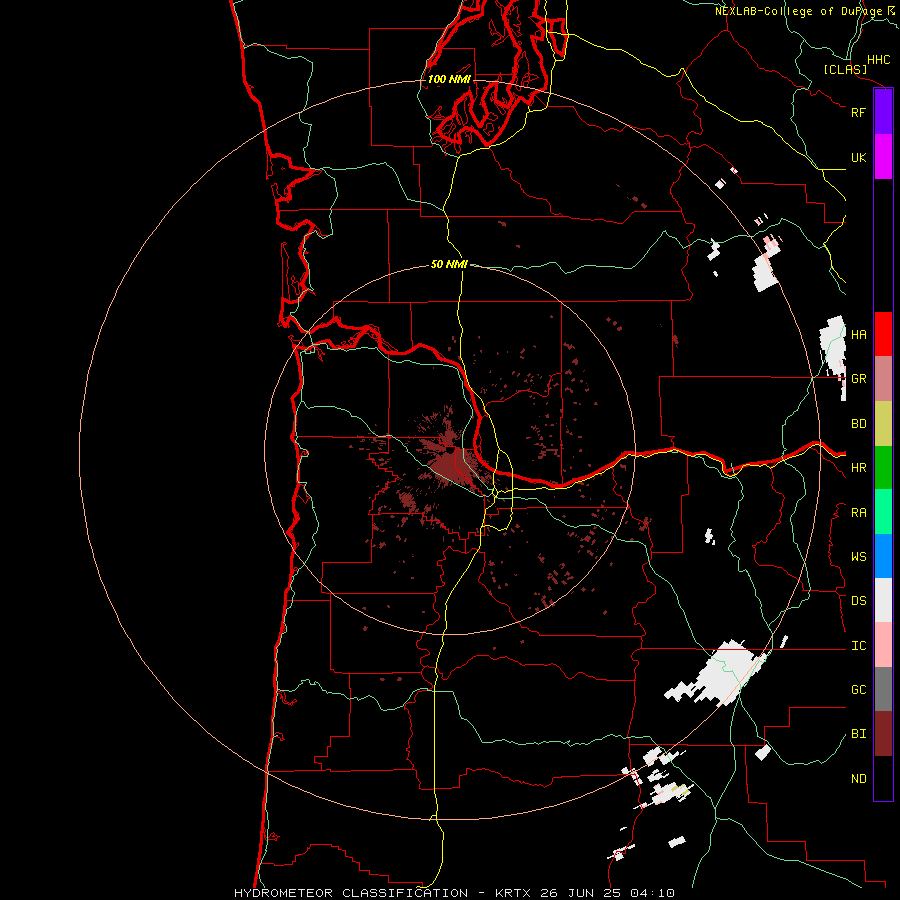
Task: Click the UK magenta legend swatch
Action: pyautogui.click(x=883, y=157)
